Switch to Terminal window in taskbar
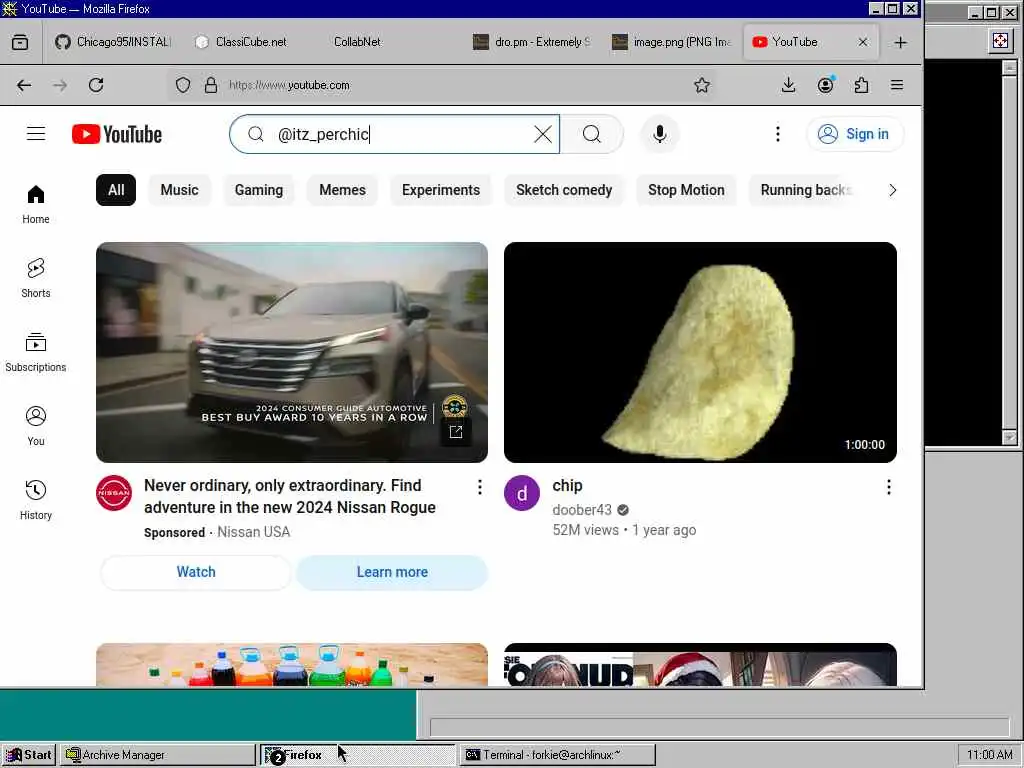The height and width of the screenshot is (768, 1024). click(557, 755)
